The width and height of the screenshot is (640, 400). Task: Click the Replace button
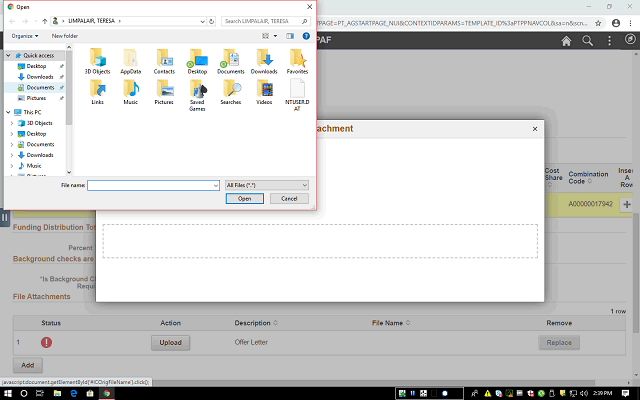(x=559, y=343)
